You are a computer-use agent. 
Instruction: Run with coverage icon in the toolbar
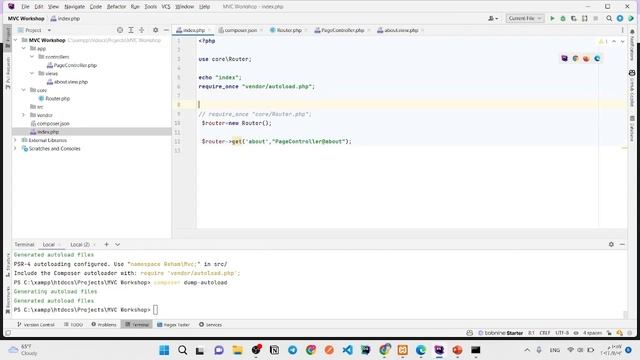[x=574, y=18]
